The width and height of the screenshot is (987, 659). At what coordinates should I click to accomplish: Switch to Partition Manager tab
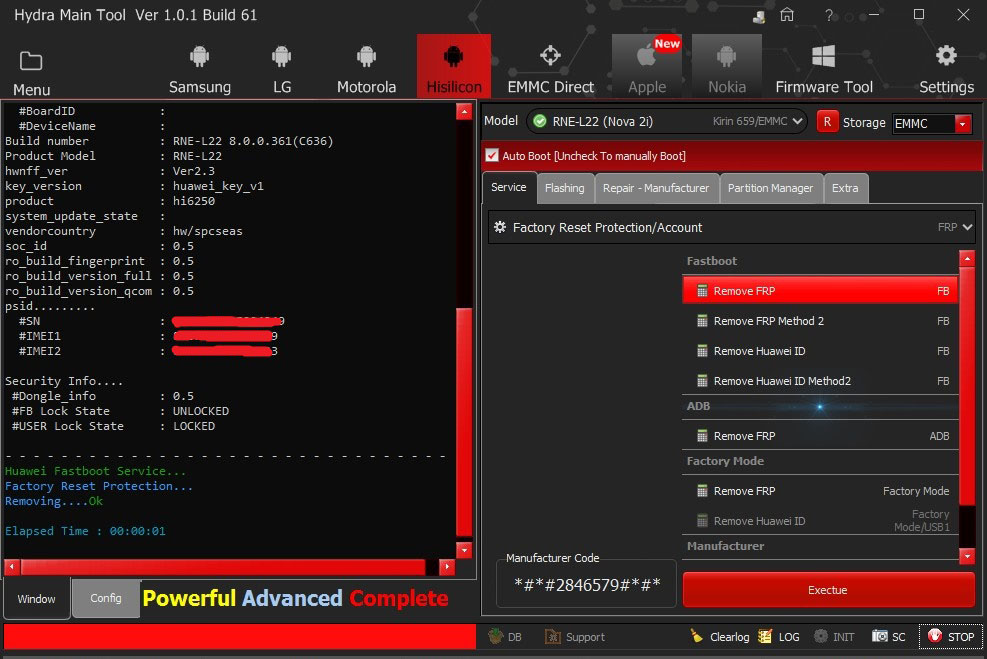click(x=770, y=188)
